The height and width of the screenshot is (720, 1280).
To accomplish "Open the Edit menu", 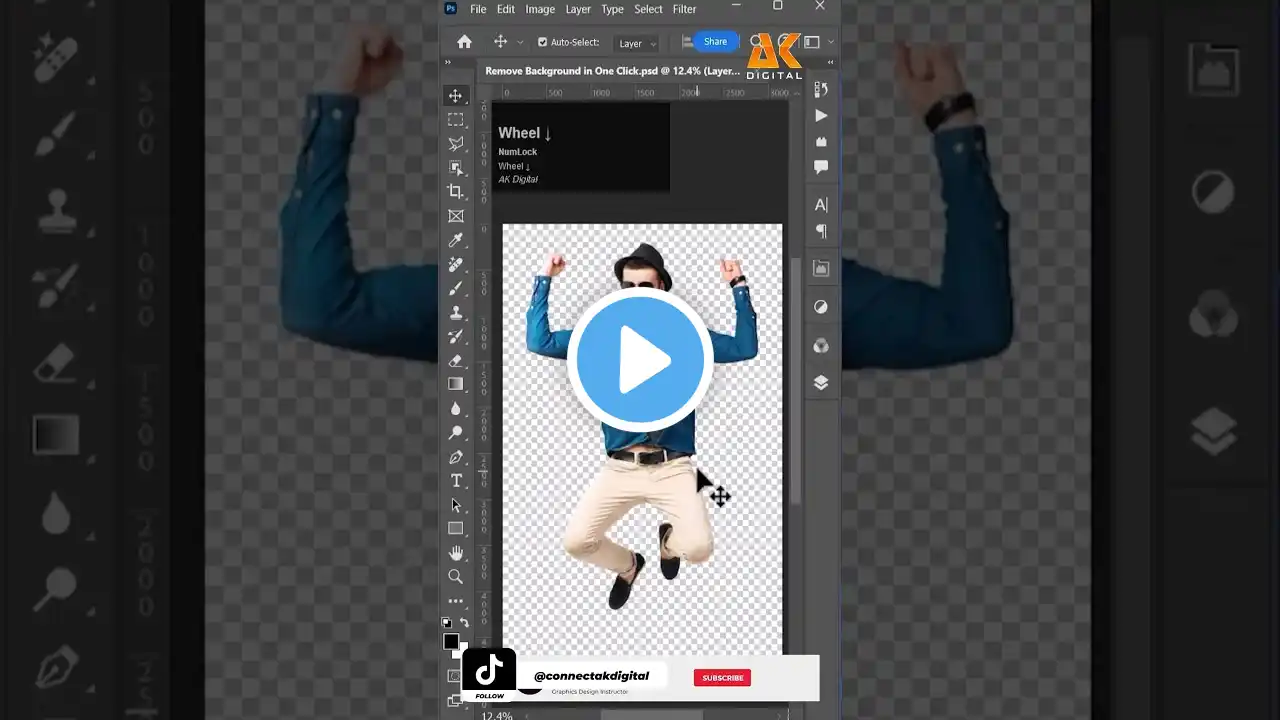I will [x=506, y=9].
